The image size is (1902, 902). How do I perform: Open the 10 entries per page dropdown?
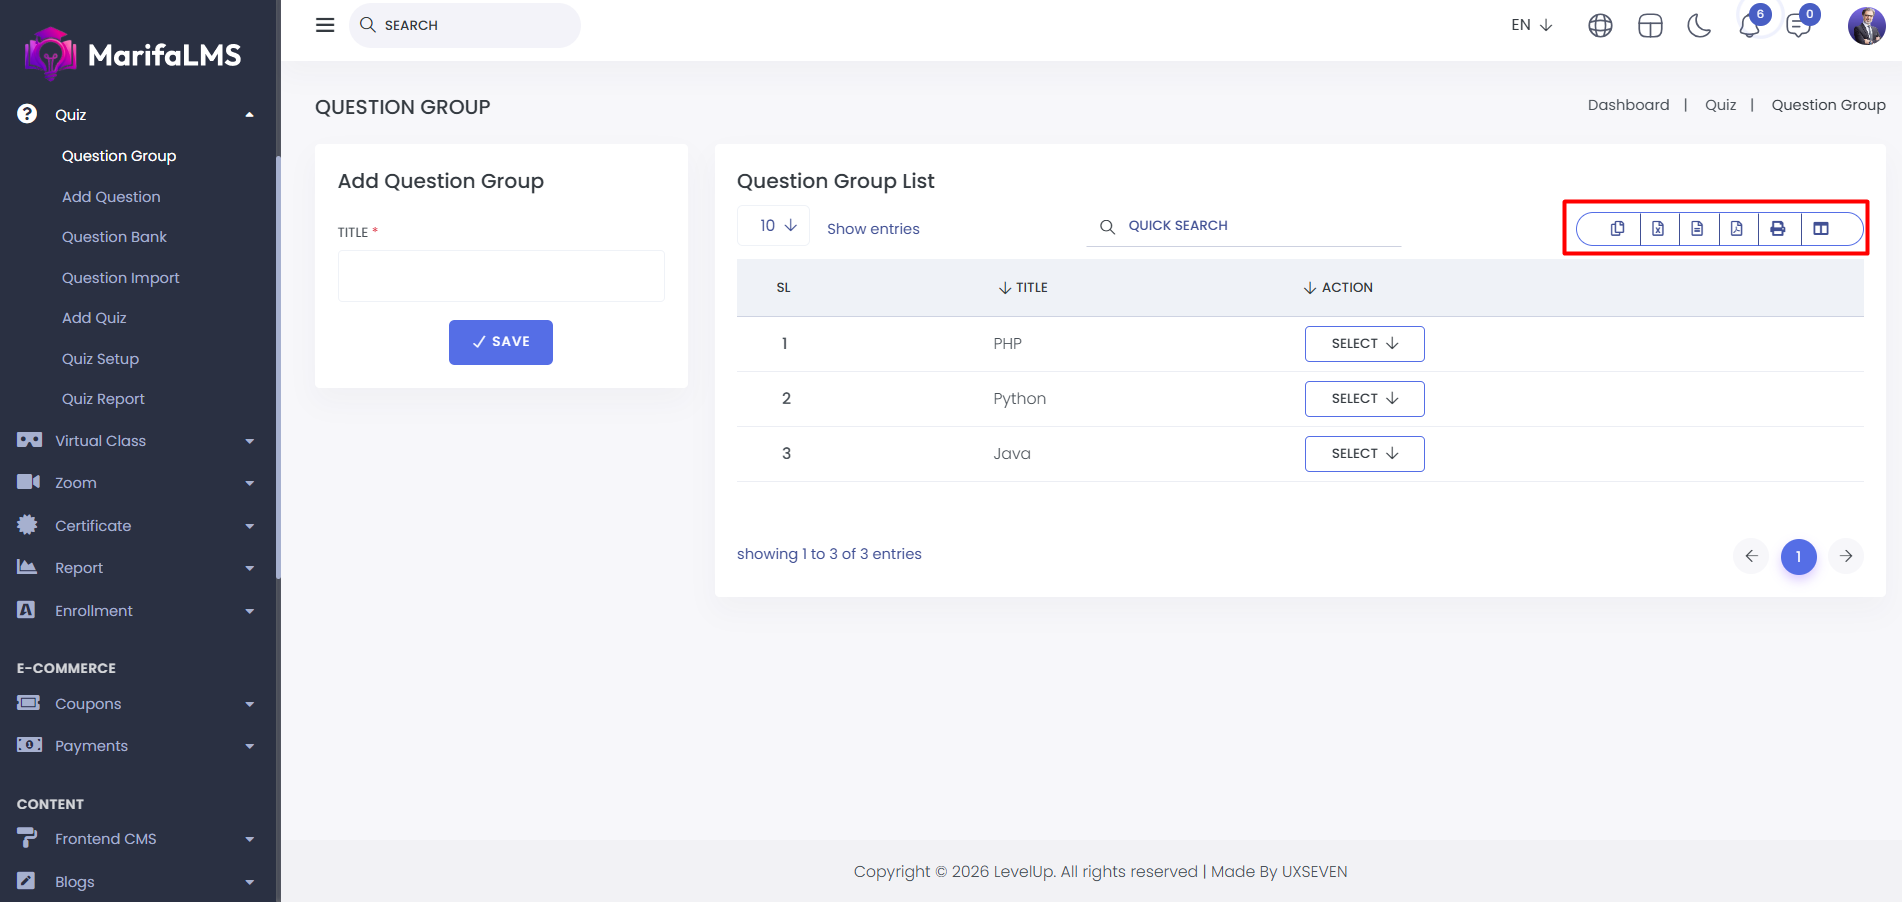[777, 226]
